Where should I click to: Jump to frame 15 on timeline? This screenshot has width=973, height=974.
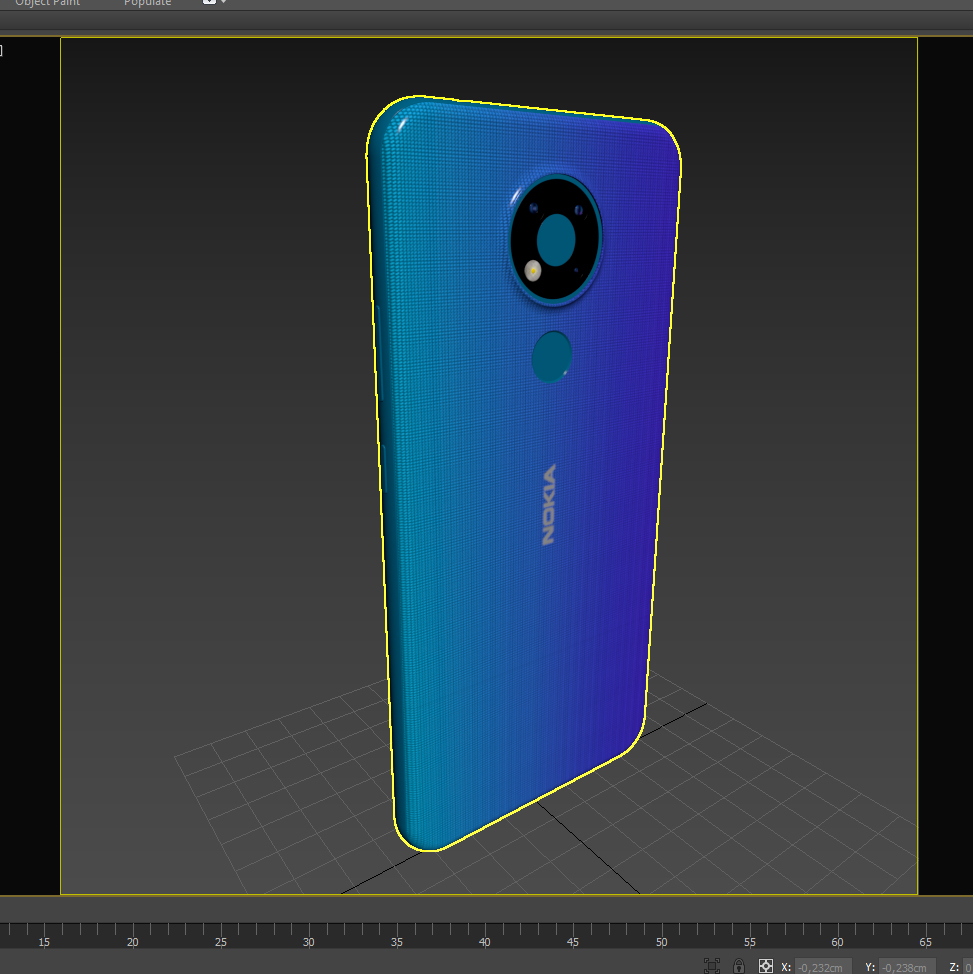click(44, 942)
